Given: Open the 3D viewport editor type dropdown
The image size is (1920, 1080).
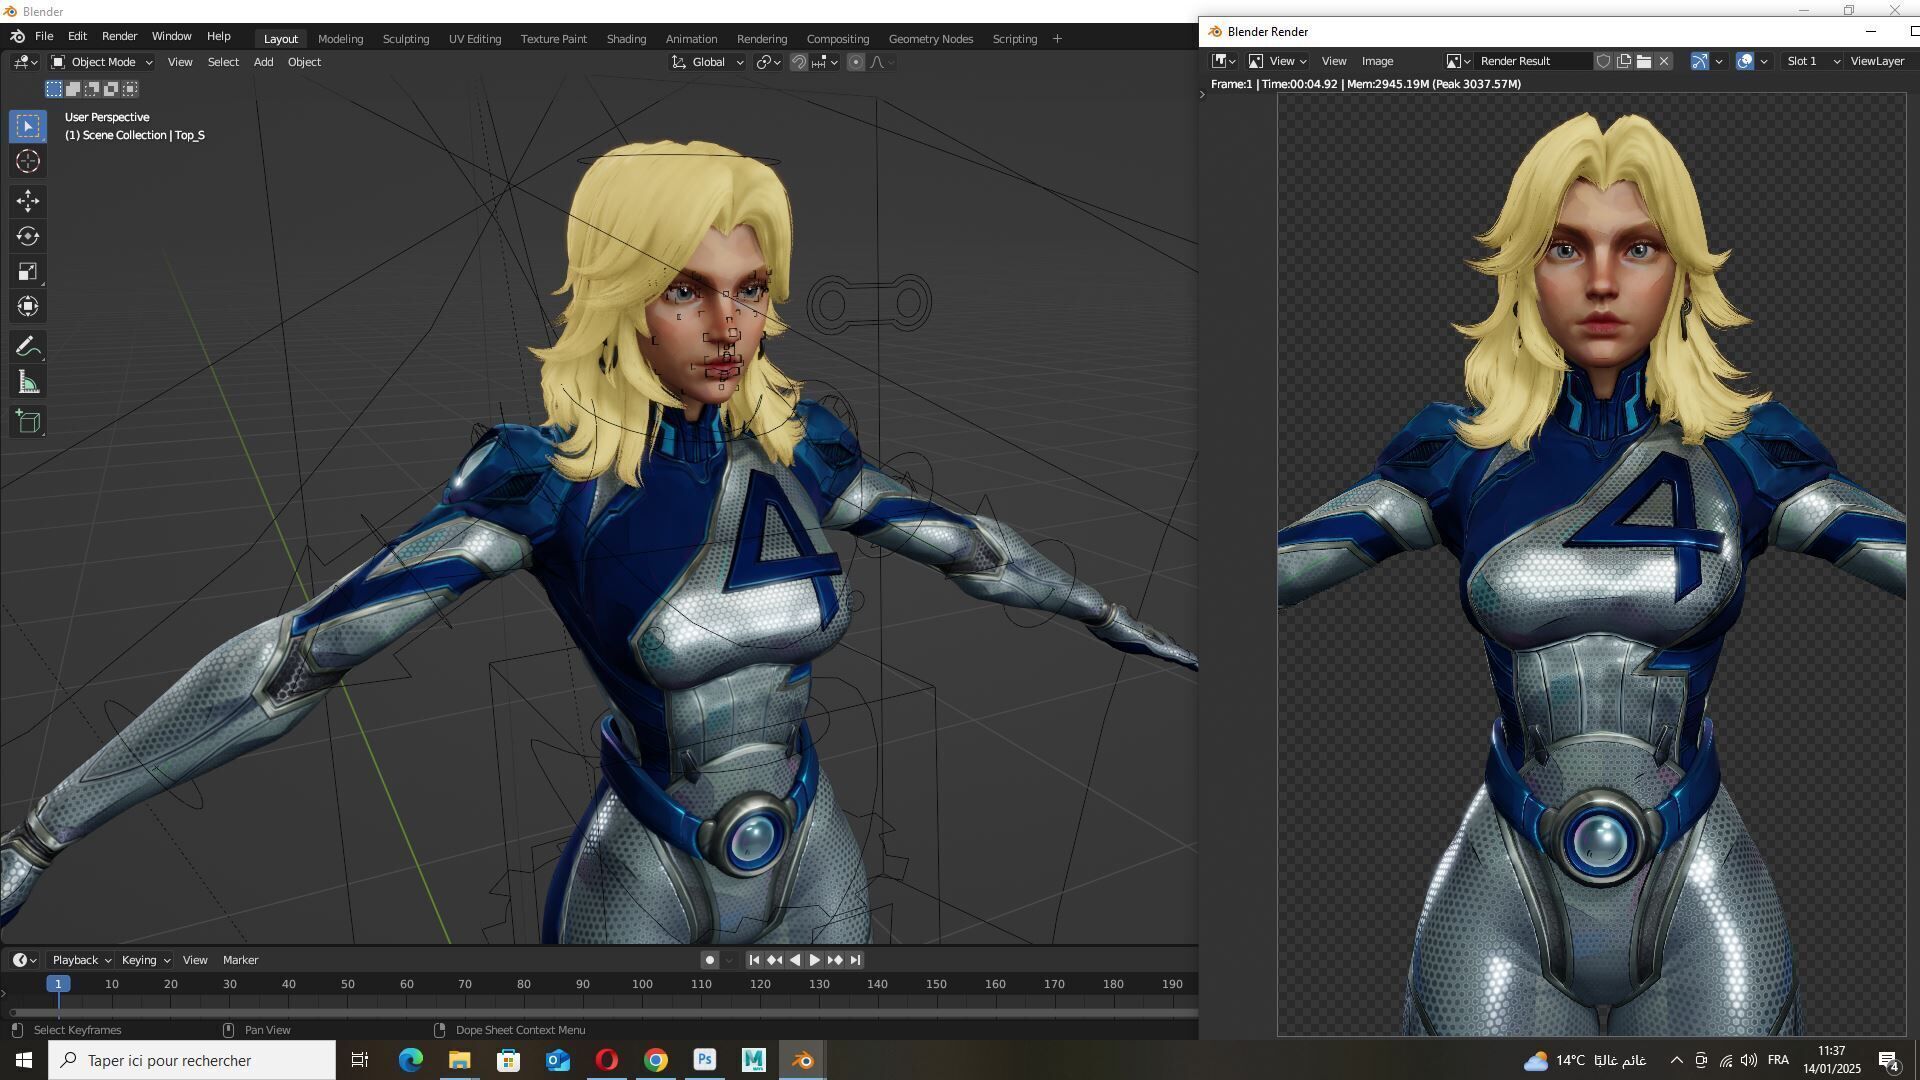Looking at the screenshot, I should [x=26, y=62].
